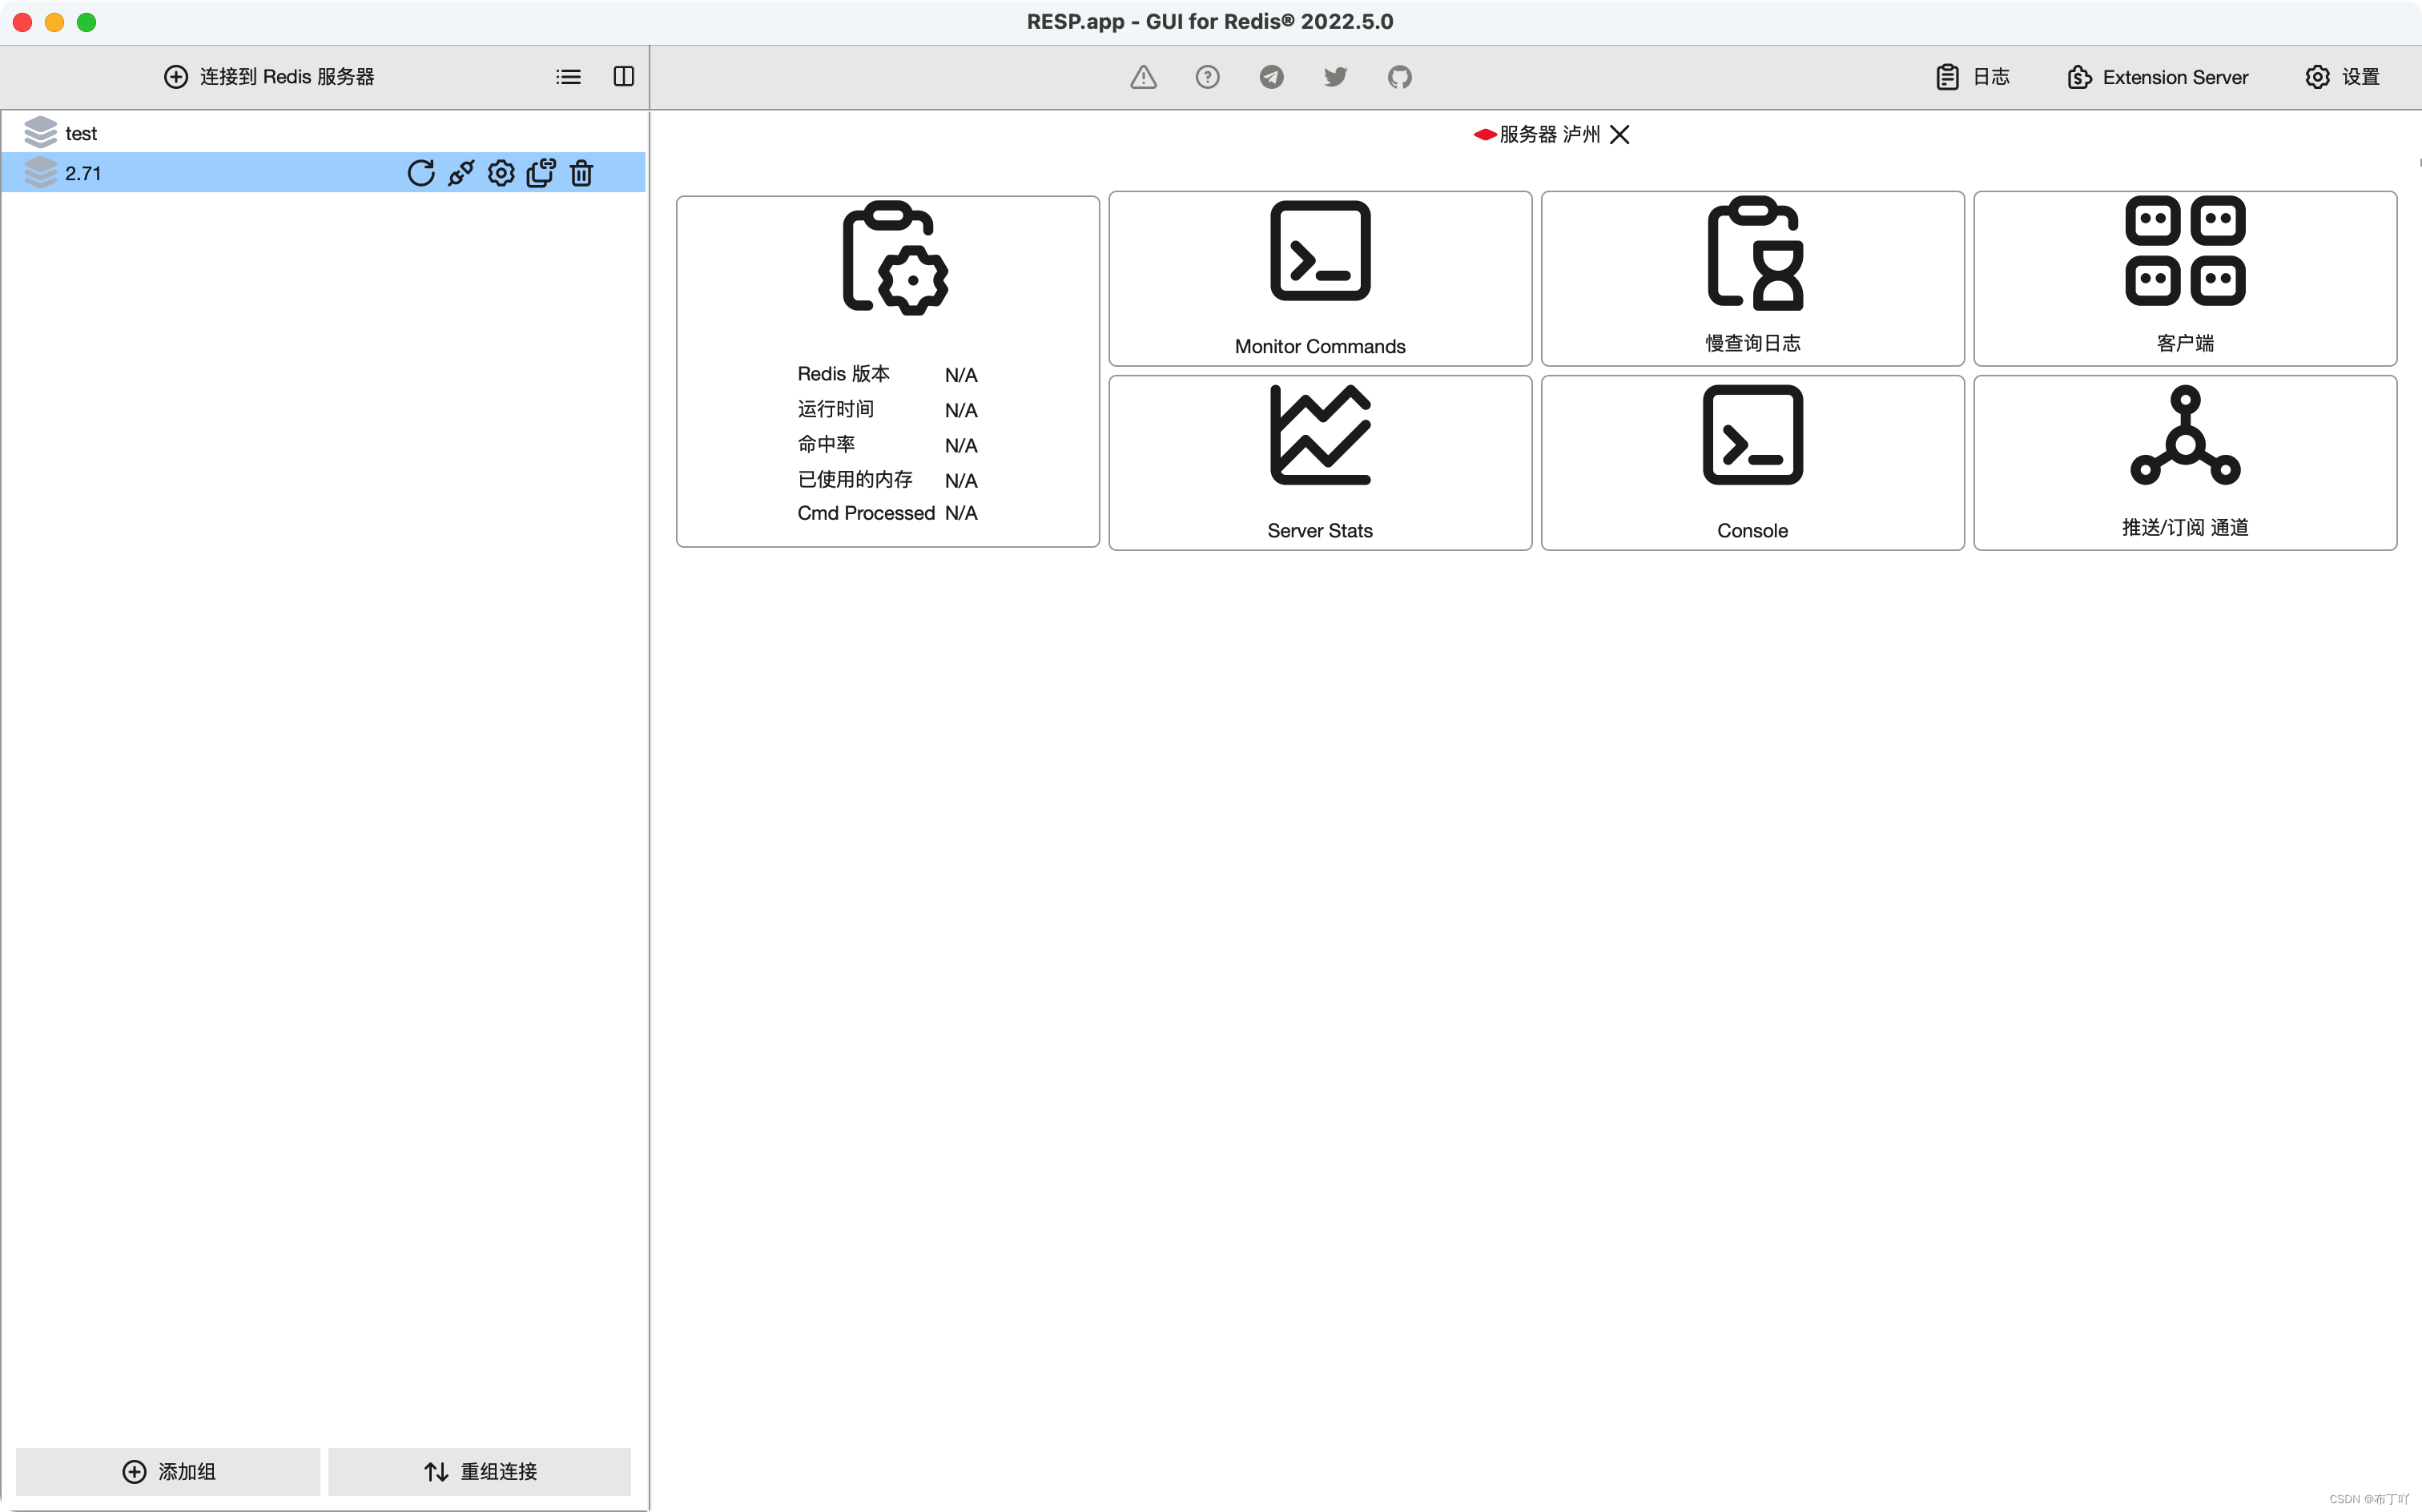
Task: Connect to 2.71 using the plug icon
Action: [x=460, y=173]
